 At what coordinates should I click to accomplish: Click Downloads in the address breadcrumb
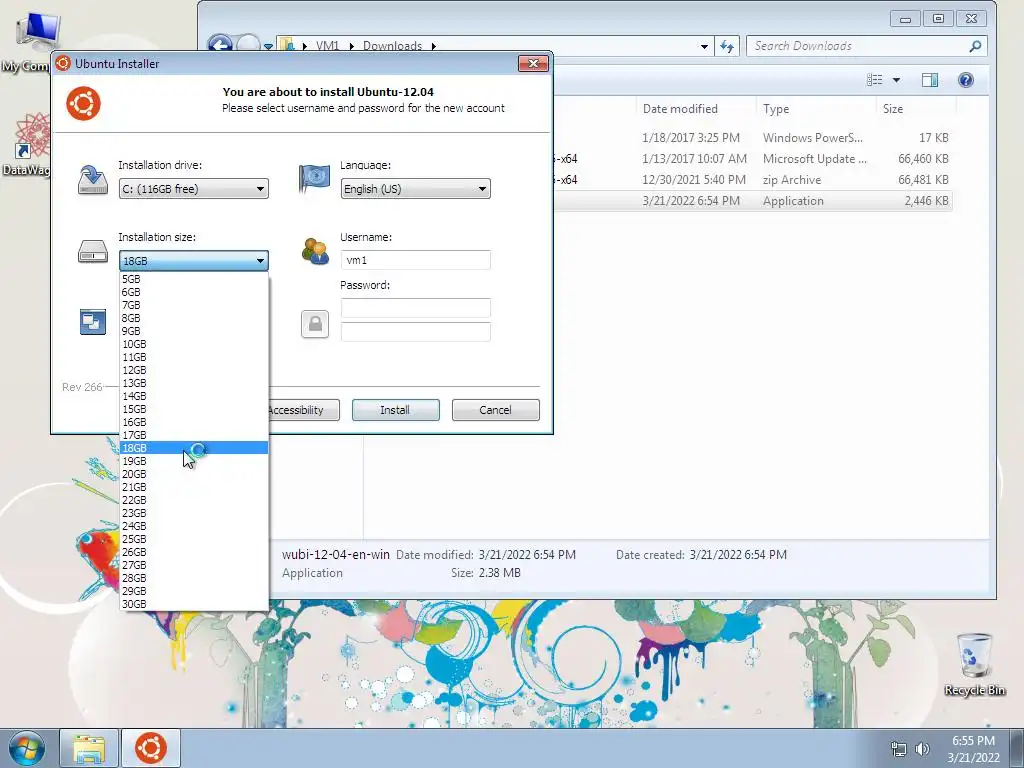point(392,46)
